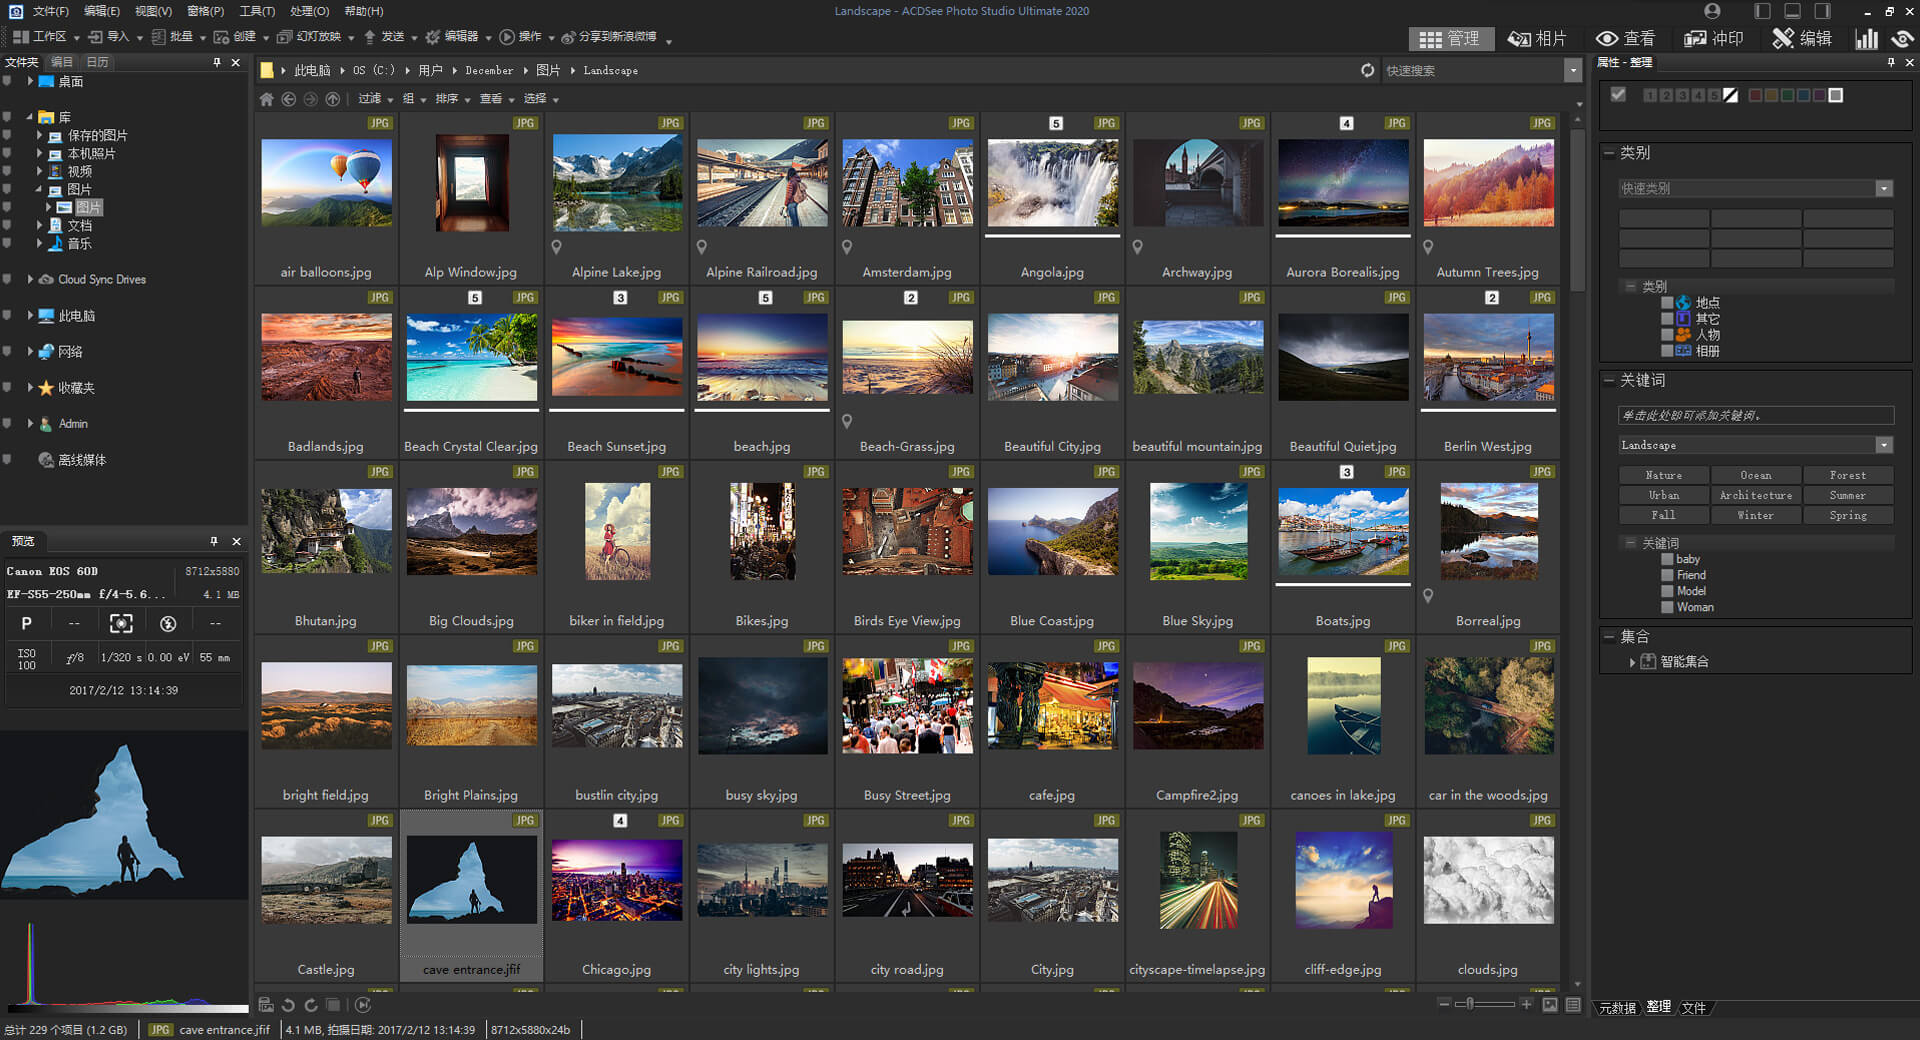Go to Home folder icon

click(266, 99)
